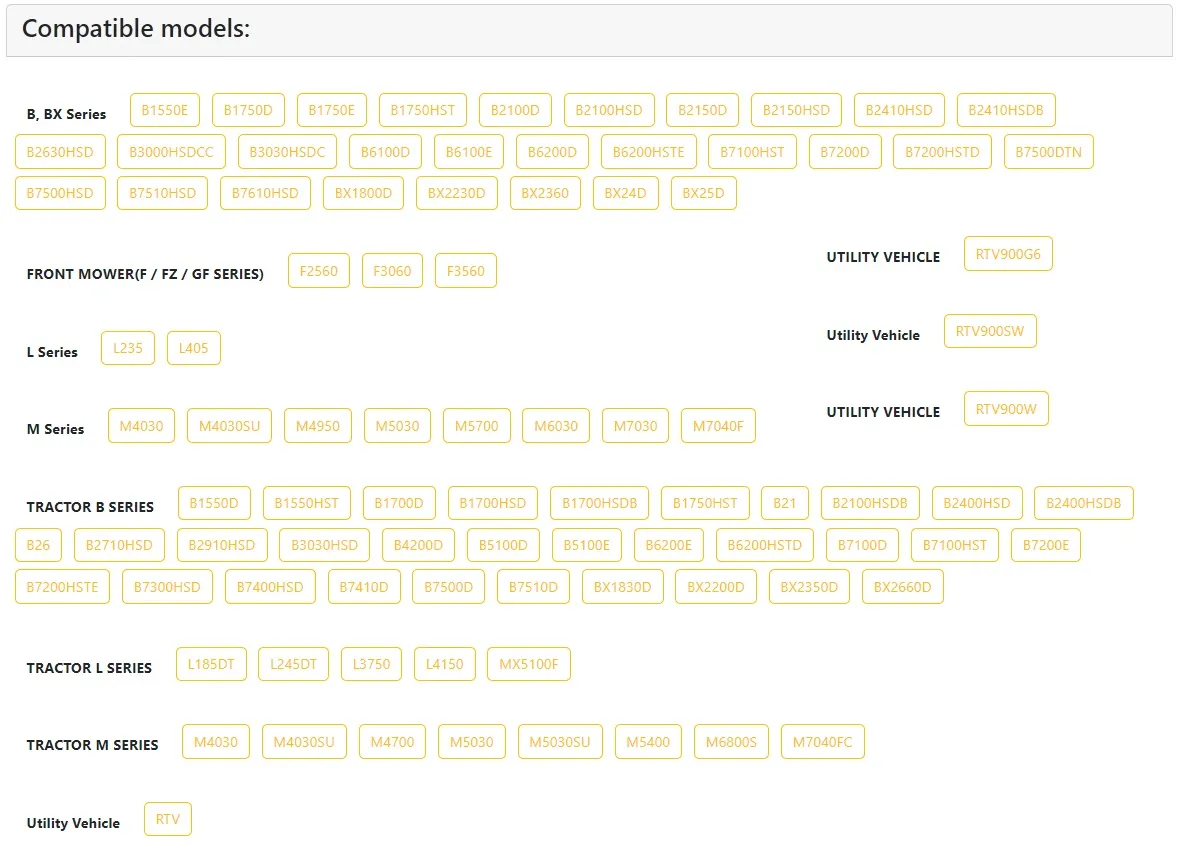1178x867 pixels.
Task: Open the BX25D model link
Action: (703, 193)
